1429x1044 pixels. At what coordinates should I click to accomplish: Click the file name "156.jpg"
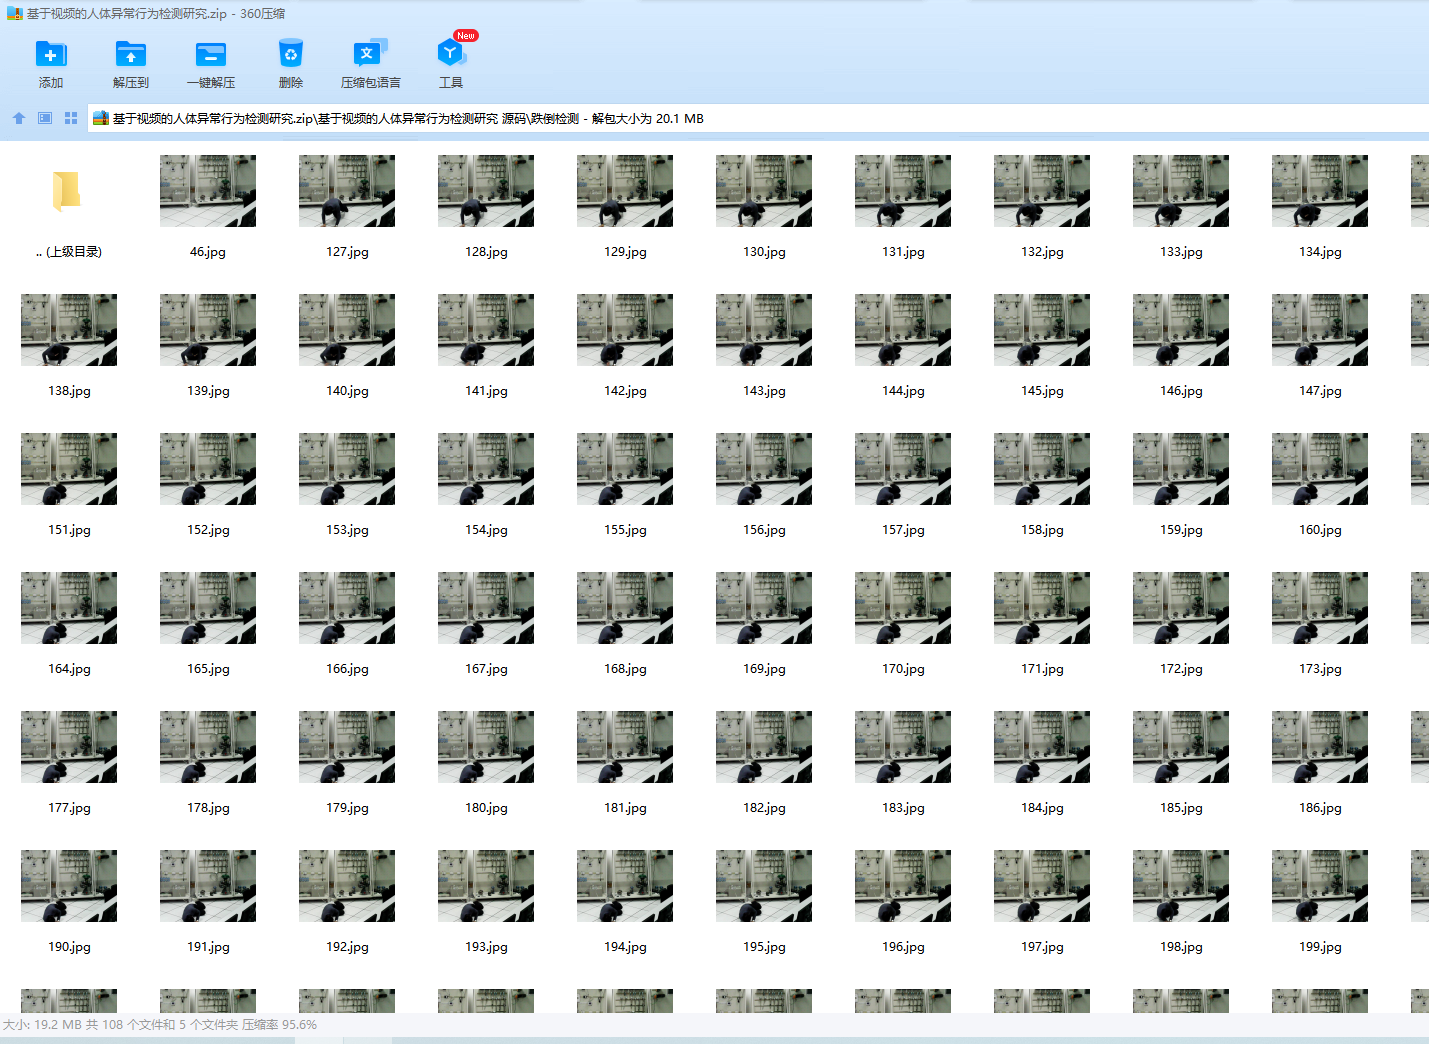[x=764, y=530]
